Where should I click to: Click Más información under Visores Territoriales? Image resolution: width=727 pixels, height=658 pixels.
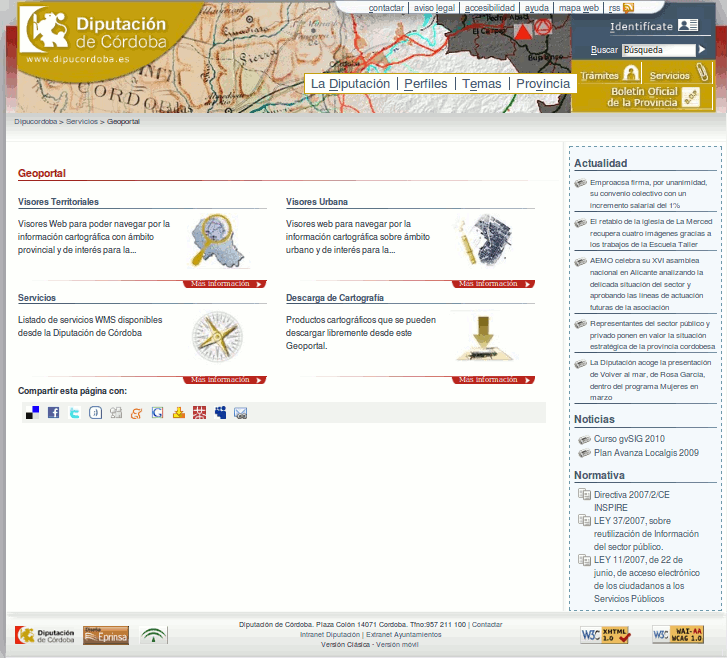coord(225,284)
